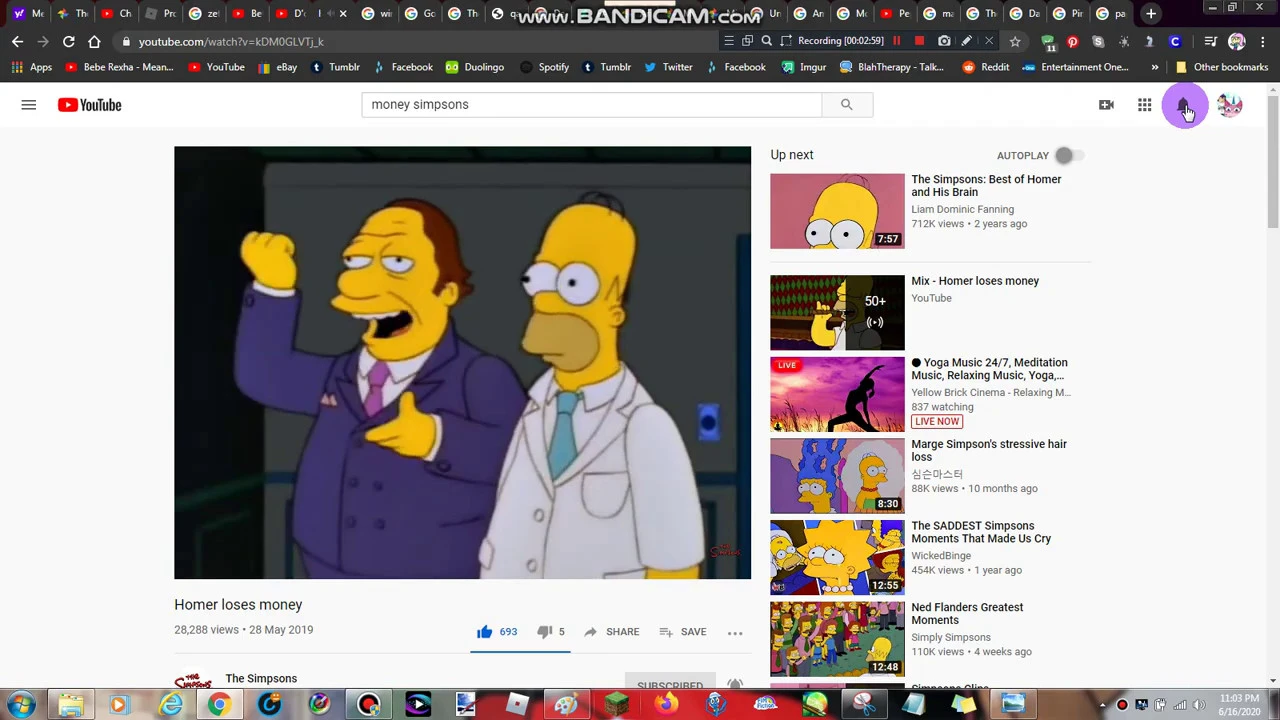
Task: Click The Simpsons channel avatar
Action: [x=193, y=681]
